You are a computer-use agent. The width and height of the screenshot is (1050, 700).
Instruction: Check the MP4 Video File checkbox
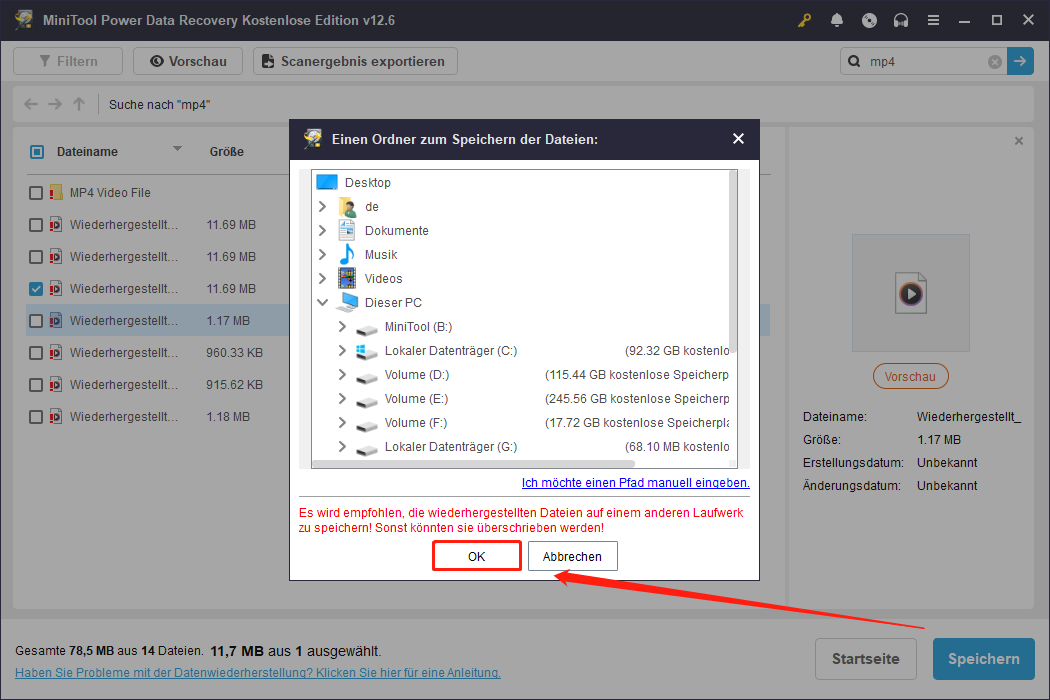[36, 193]
